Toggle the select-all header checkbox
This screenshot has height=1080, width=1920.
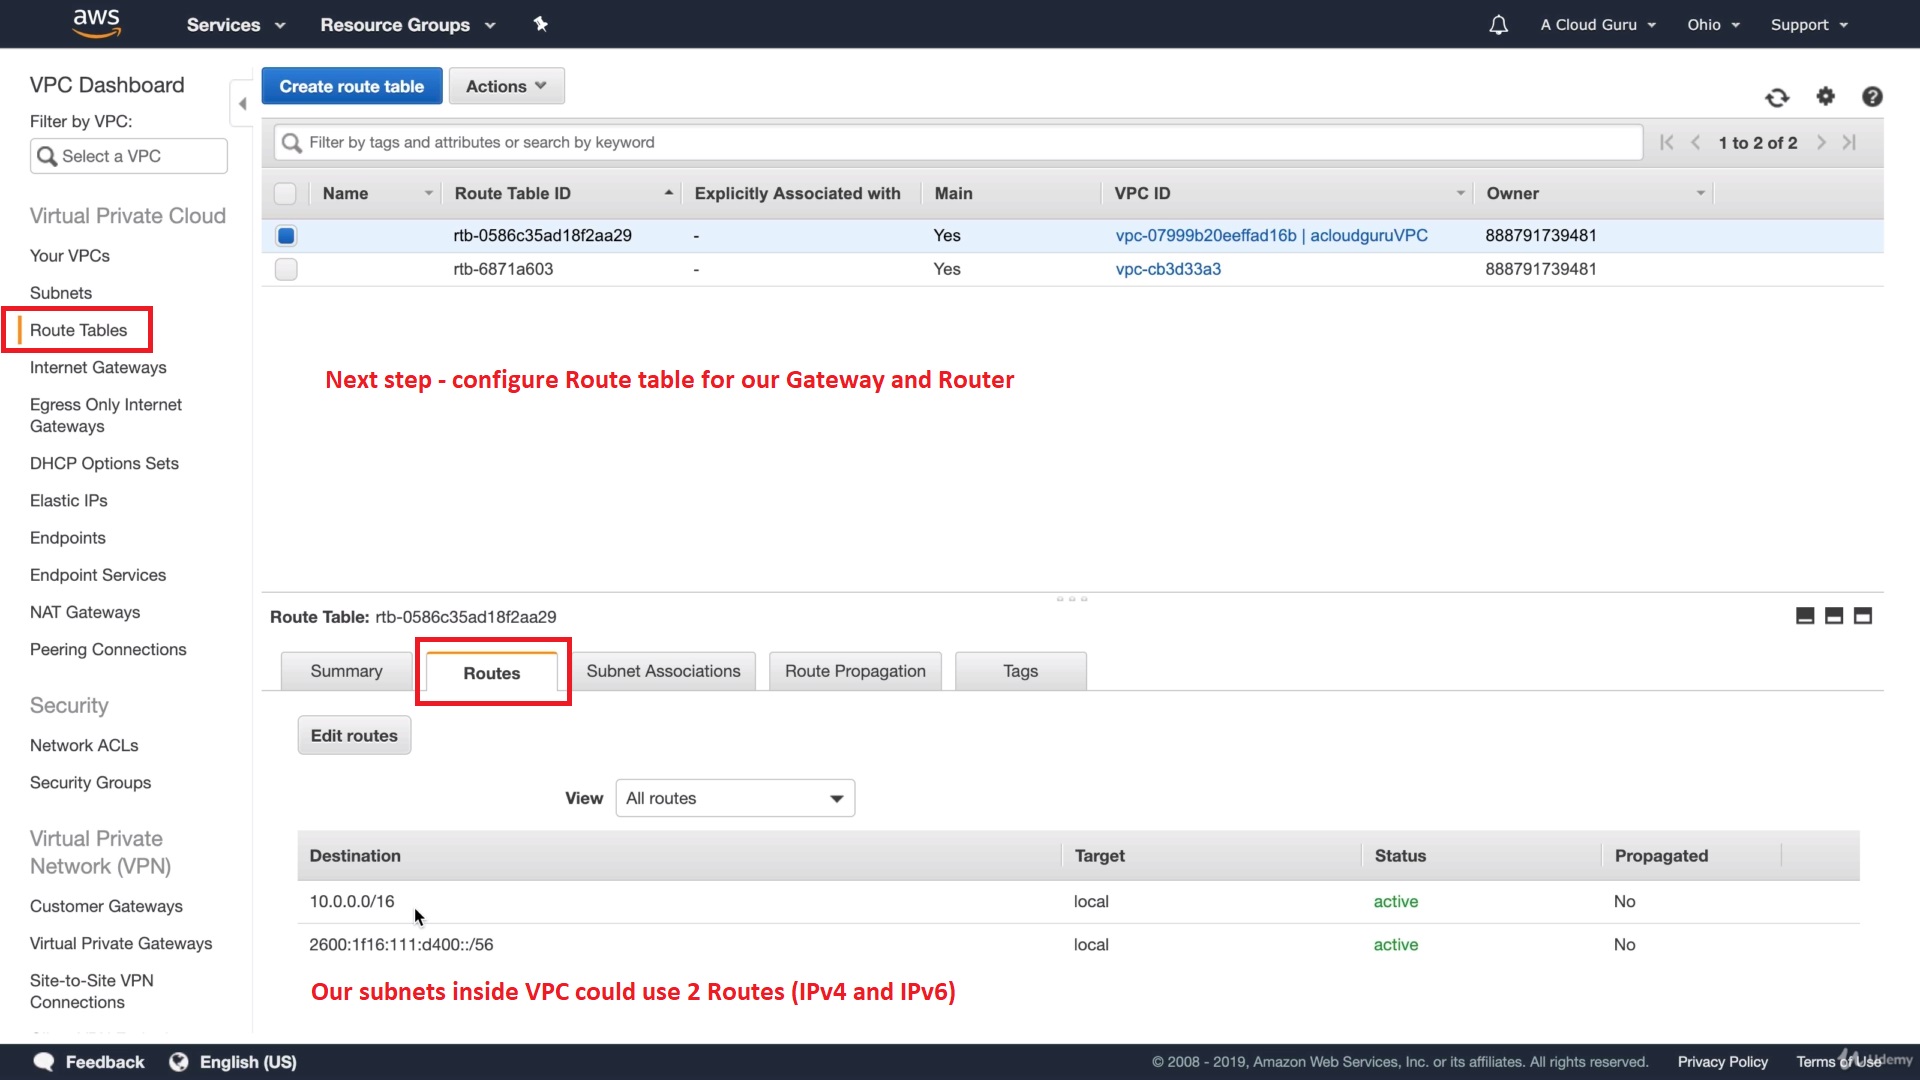285,194
